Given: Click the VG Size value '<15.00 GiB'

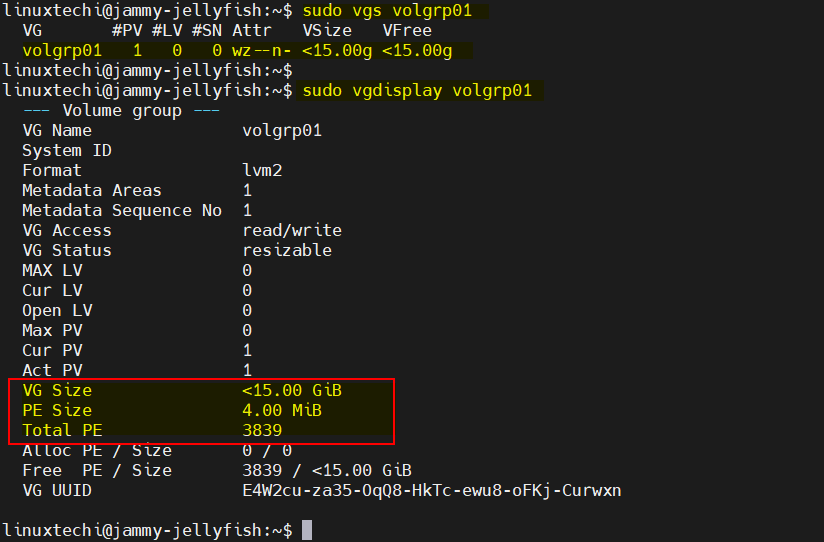Looking at the screenshot, I should pyautogui.click(x=292, y=390).
